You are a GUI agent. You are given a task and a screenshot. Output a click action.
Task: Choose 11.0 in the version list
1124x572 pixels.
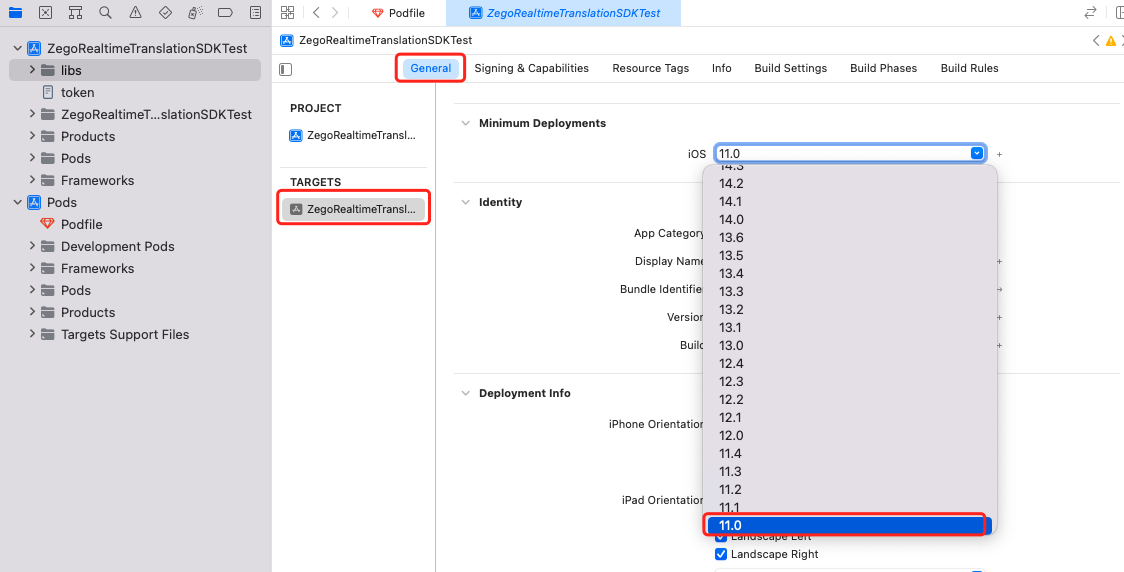click(850, 525)
